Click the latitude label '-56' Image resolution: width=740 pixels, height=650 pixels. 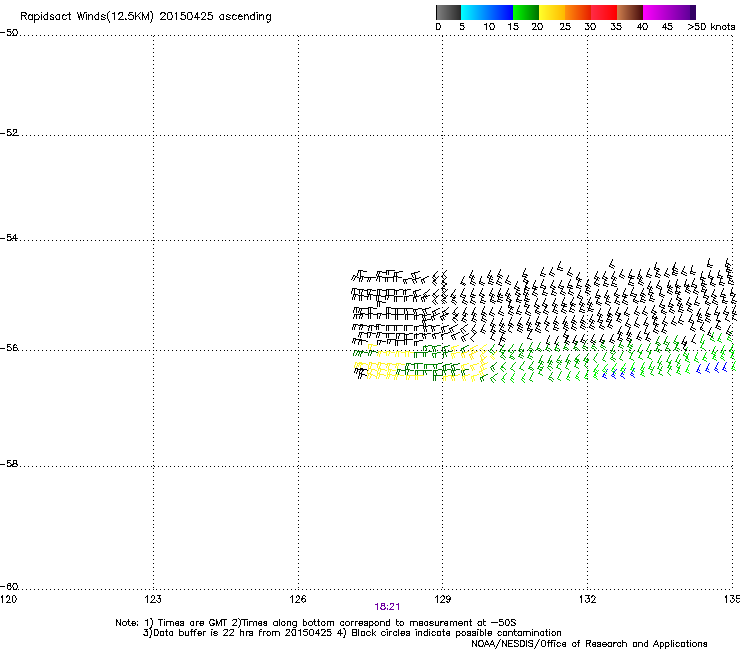tap(9, 347)
